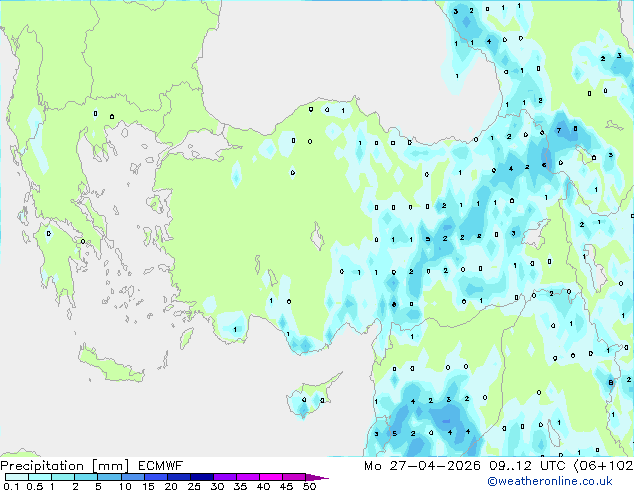Click the '(06+102' forecast run text
The width and height of the screenshot is (634, 490).
604,466
